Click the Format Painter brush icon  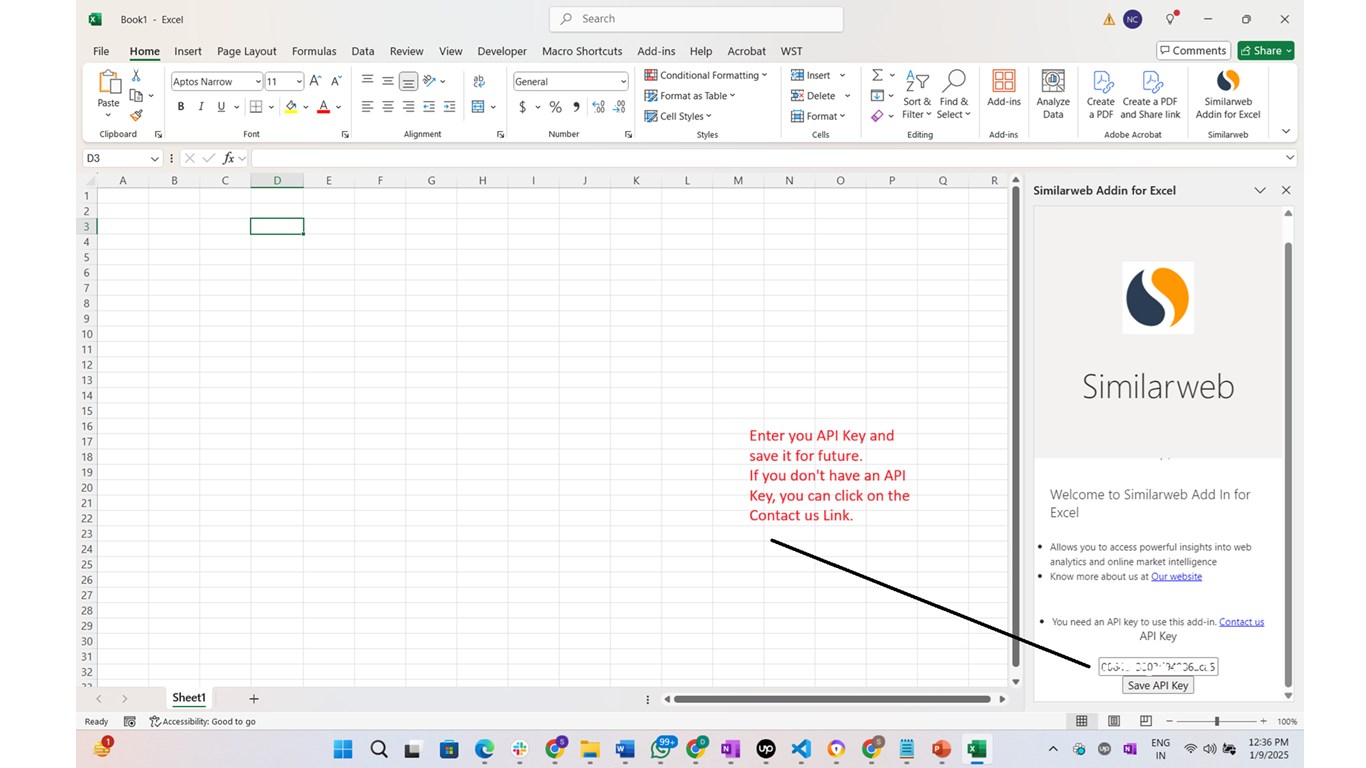click(137, 115)
